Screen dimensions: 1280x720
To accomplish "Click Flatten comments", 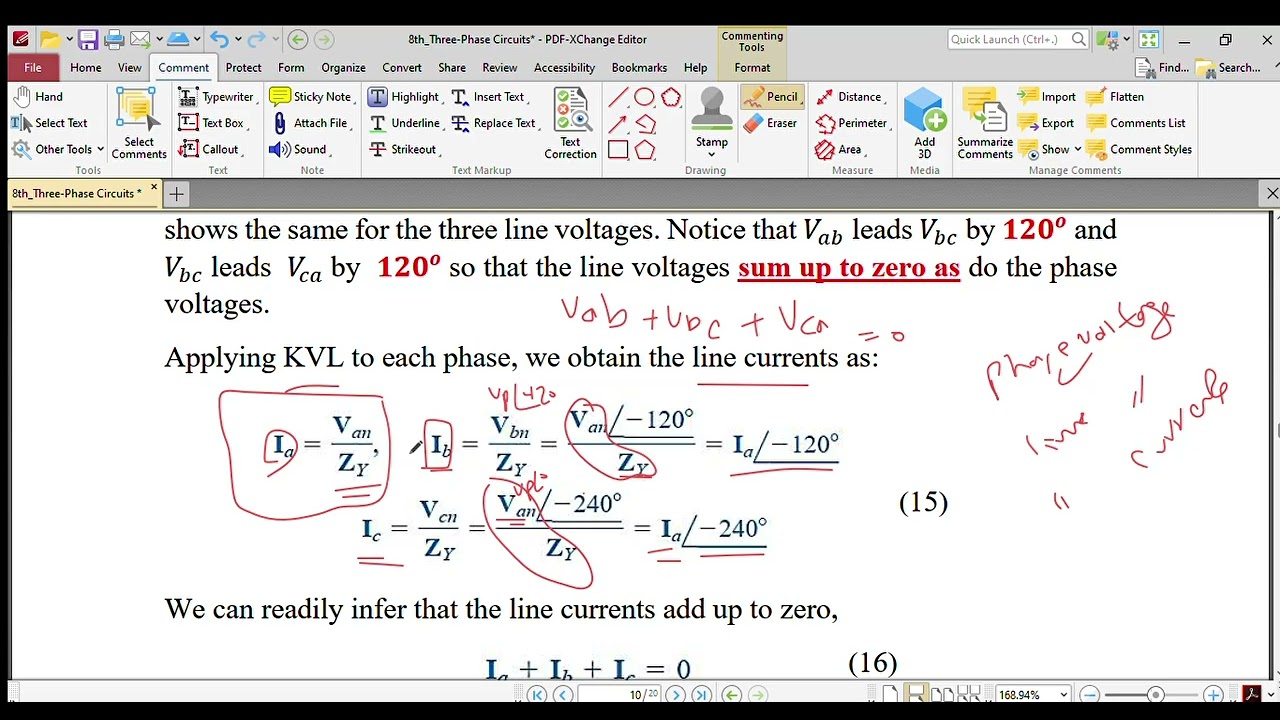I will click(x=1115, y=97).
